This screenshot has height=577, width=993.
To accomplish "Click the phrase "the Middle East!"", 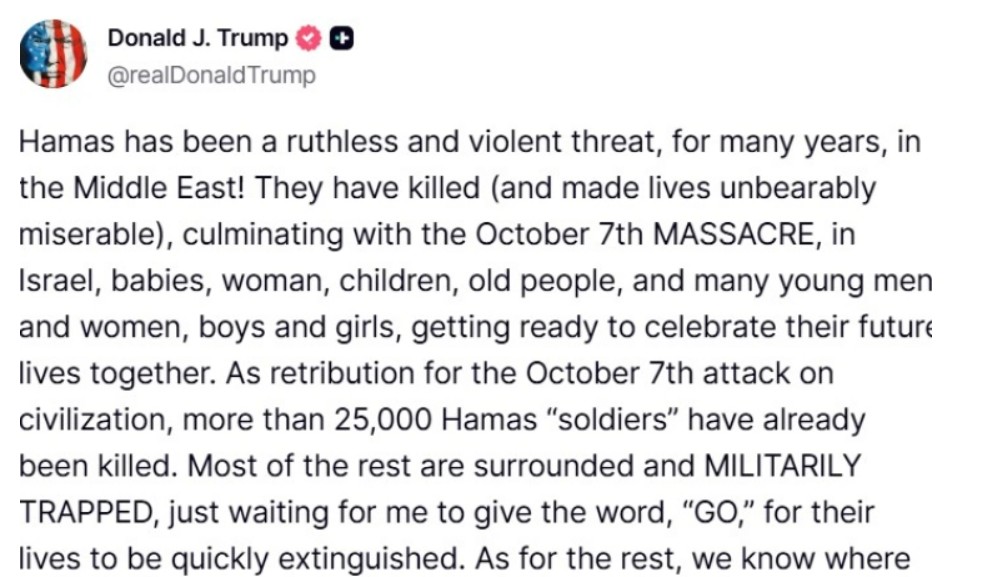I will pyautogui.click(x=142, y=189).
